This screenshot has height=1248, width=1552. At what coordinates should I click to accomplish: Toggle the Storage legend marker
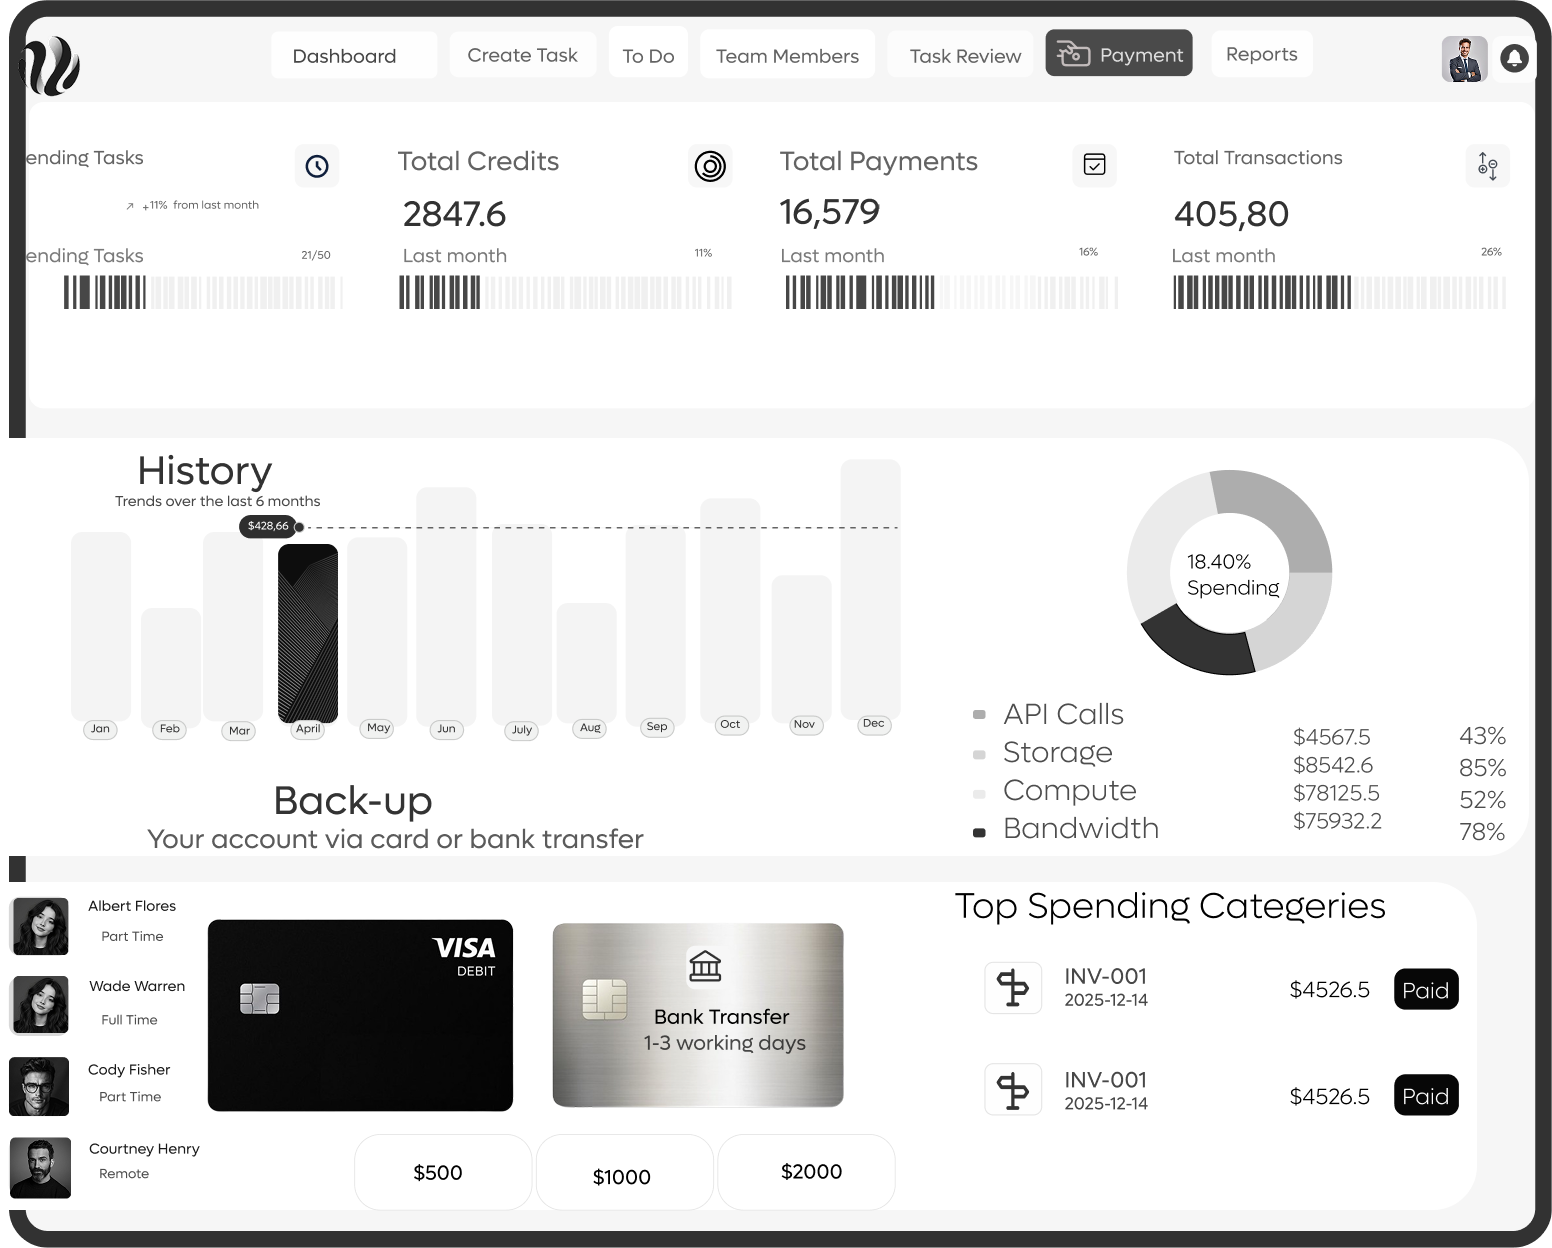coord(979,754)
